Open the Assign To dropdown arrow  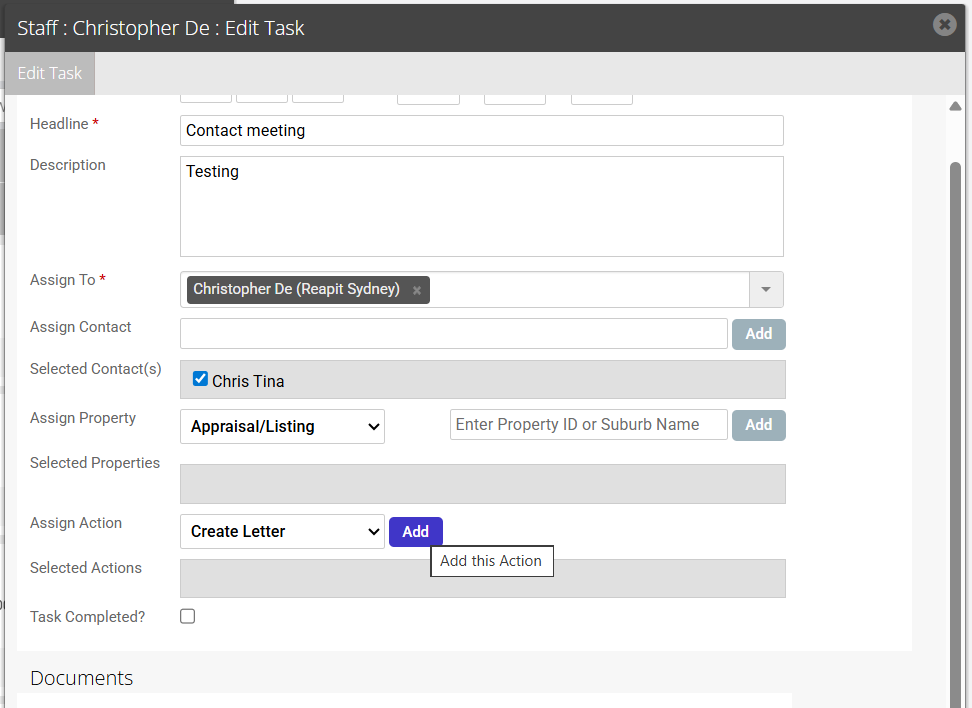pos(766,290)
